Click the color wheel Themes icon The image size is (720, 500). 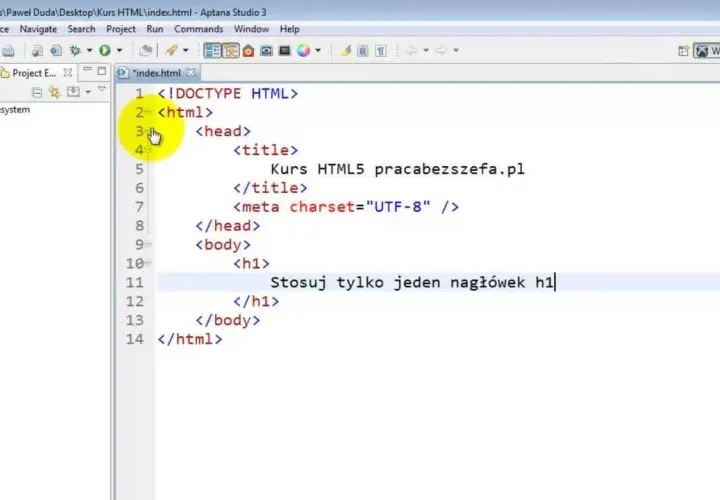click(303, 51)
